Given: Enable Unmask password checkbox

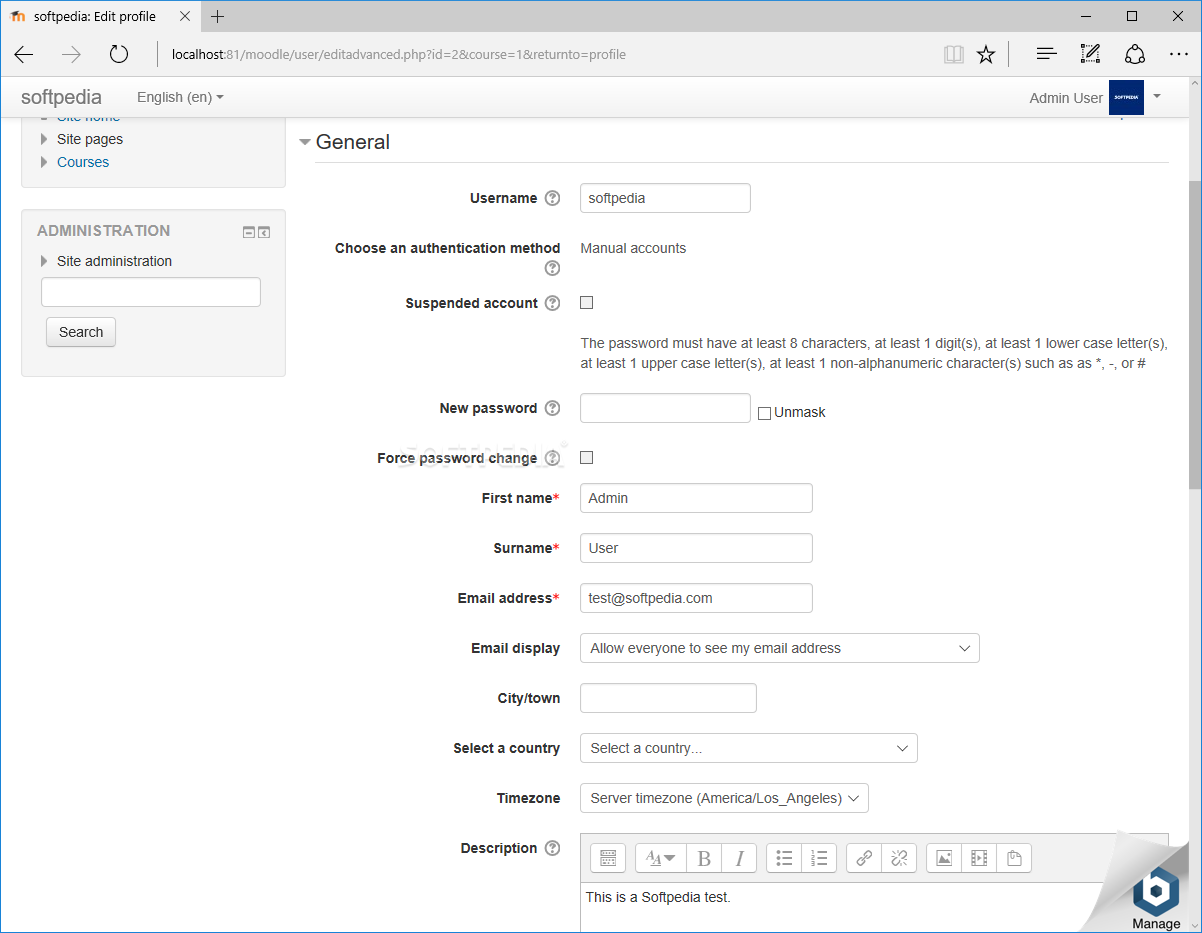Looking at the screenshot, I should [x=764, y=413].
